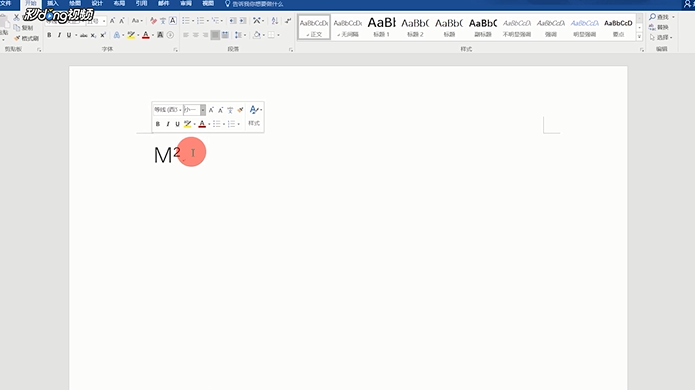This screenshot has height=390, width=695.
Task: Align text right in the ribbon
Action: [x=205, y=35]
